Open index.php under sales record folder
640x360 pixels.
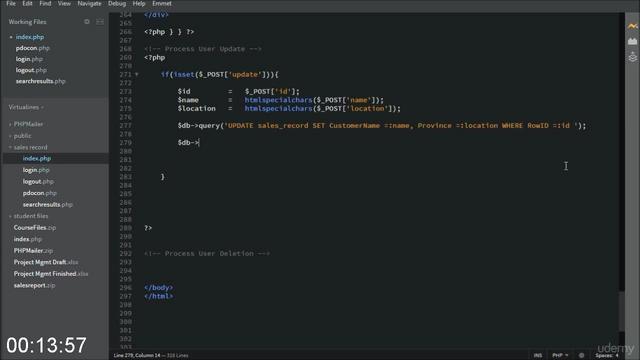point(37,158)
